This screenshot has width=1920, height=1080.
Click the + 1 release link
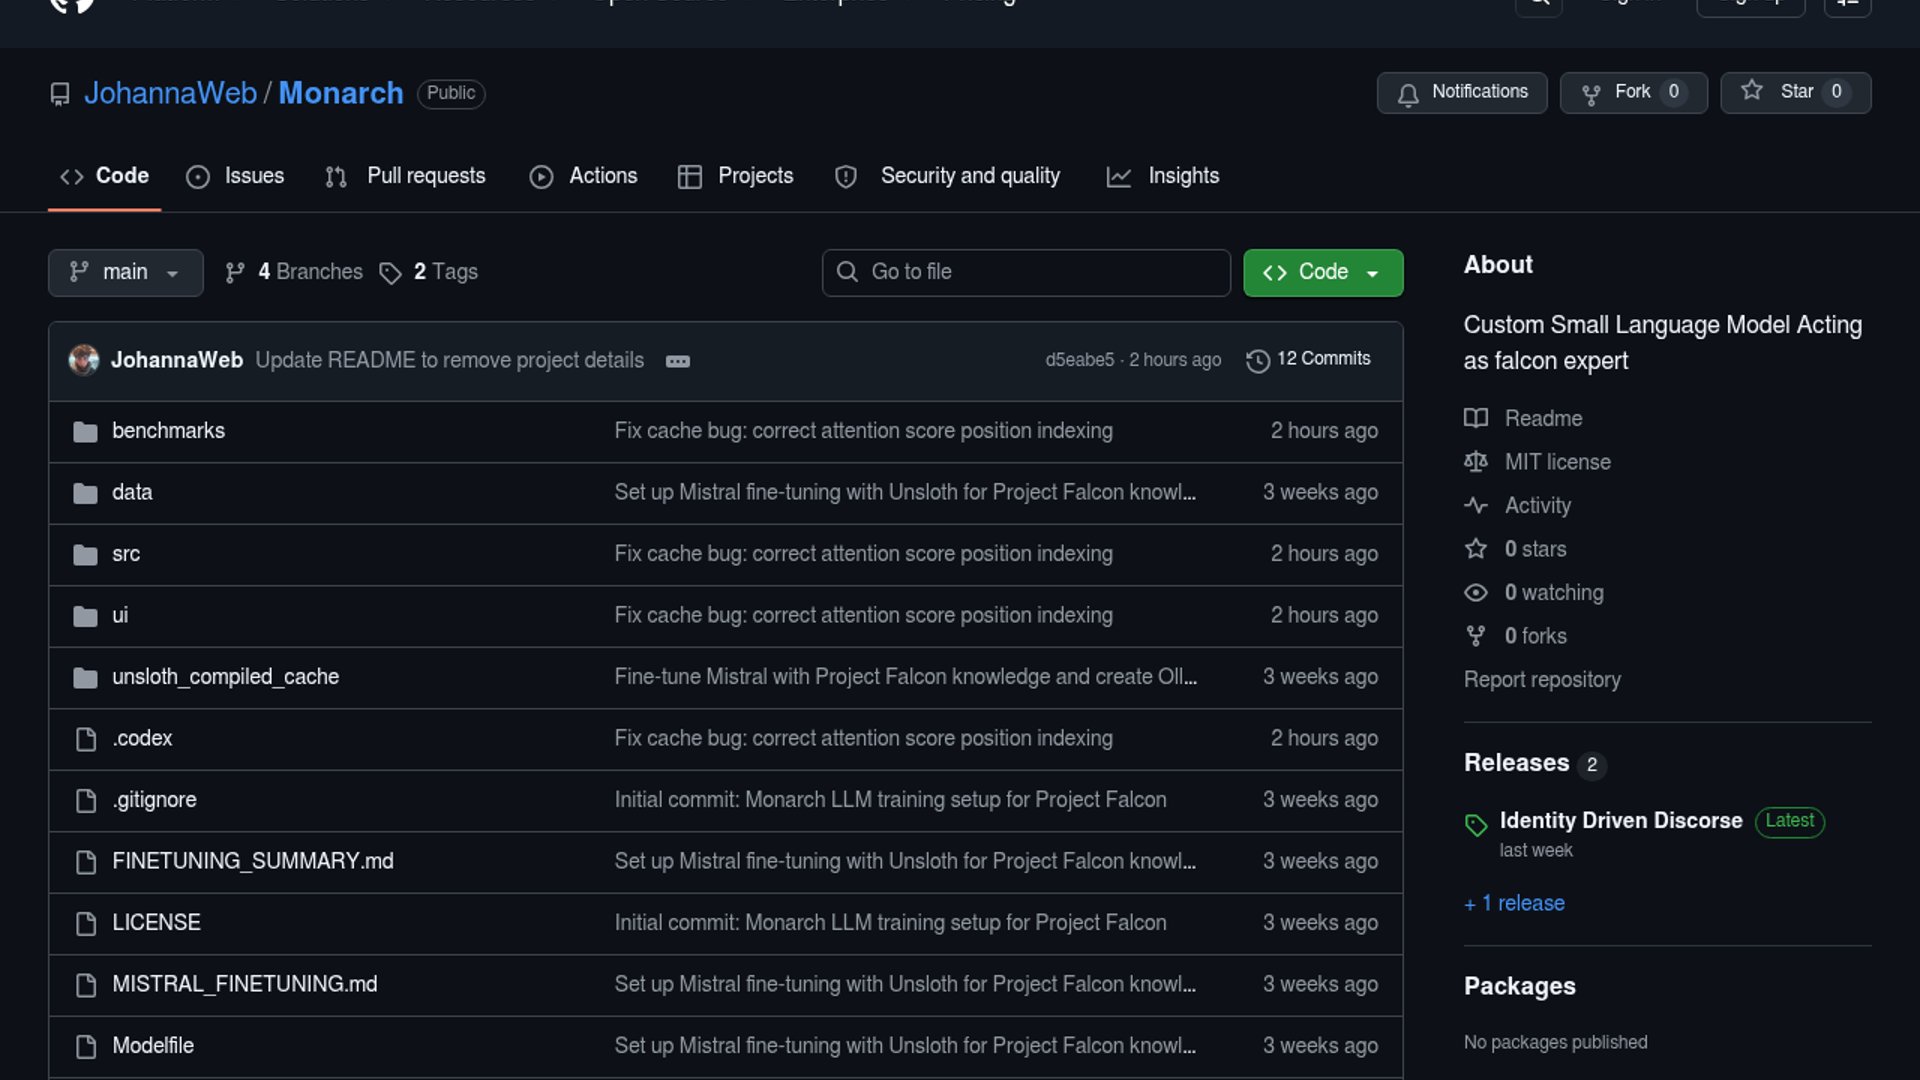(x=1514, y=903)
